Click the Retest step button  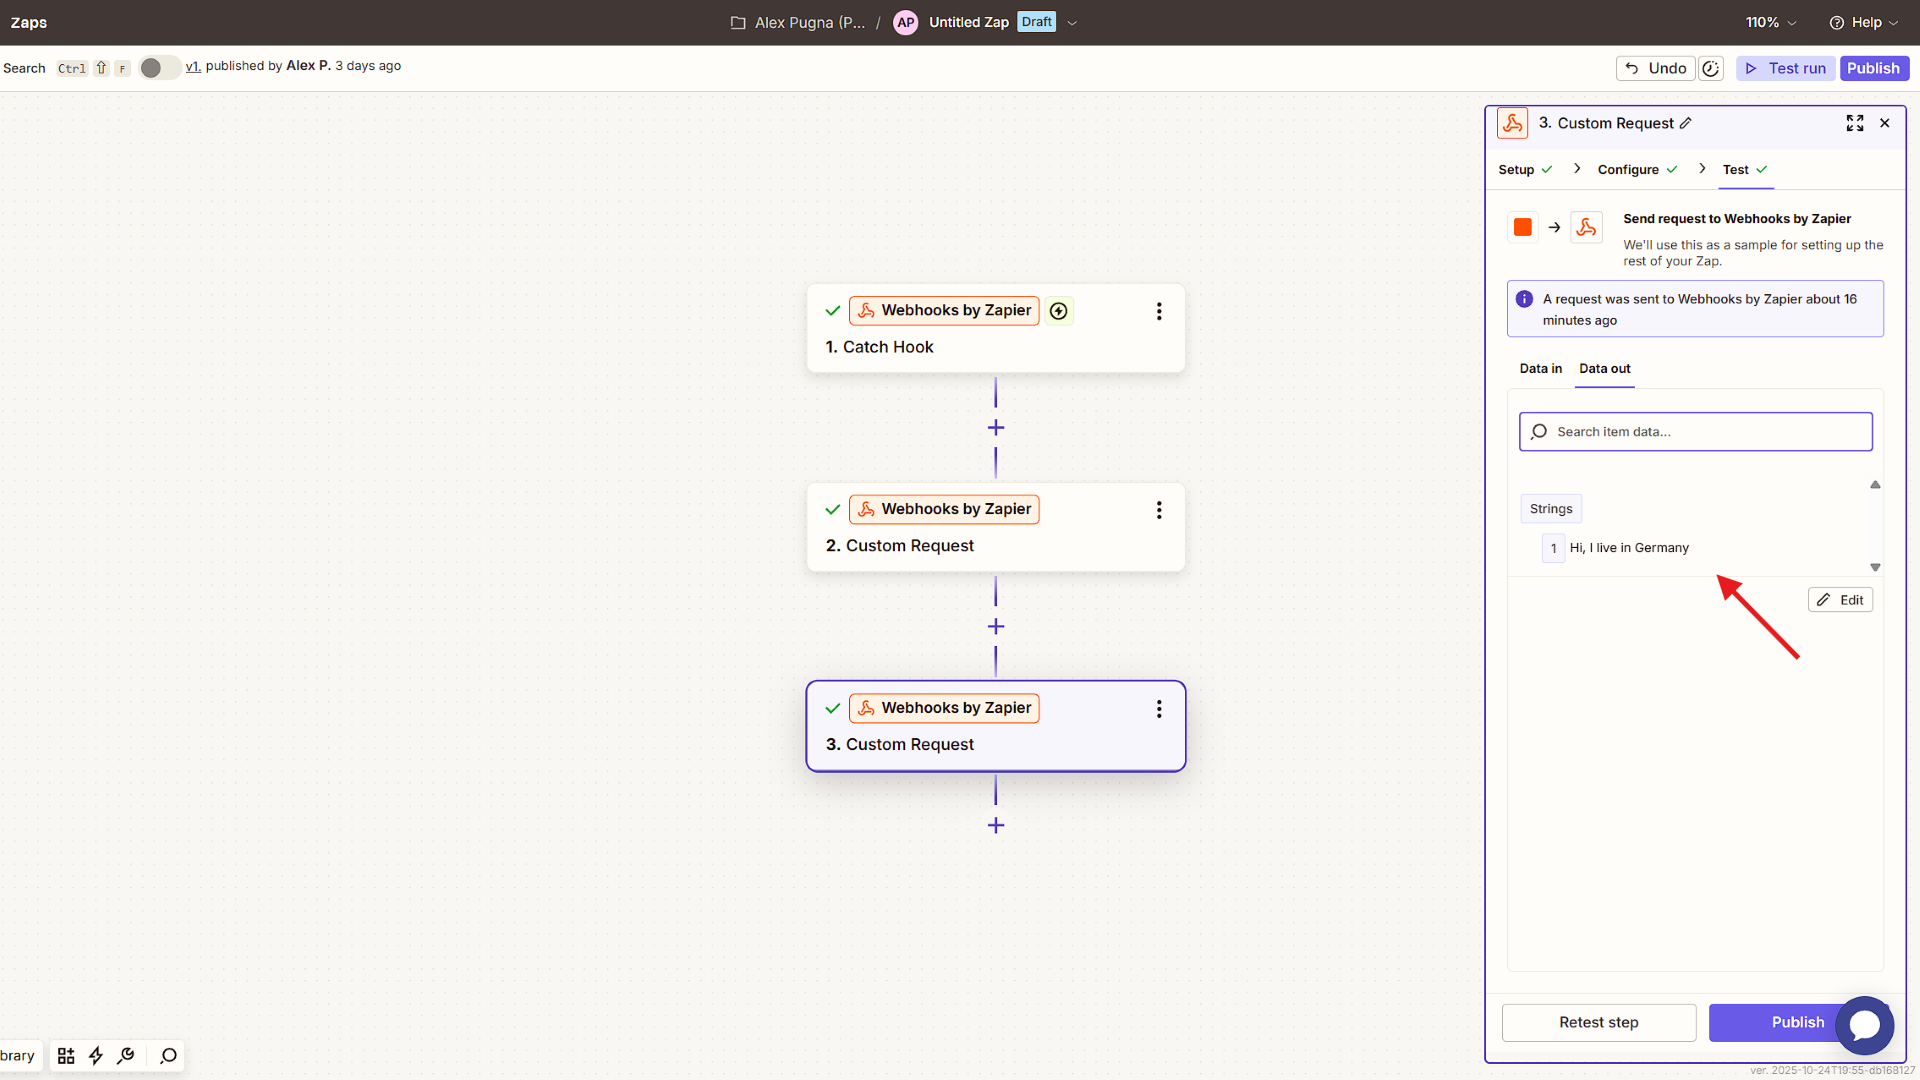[1598, 1022]
